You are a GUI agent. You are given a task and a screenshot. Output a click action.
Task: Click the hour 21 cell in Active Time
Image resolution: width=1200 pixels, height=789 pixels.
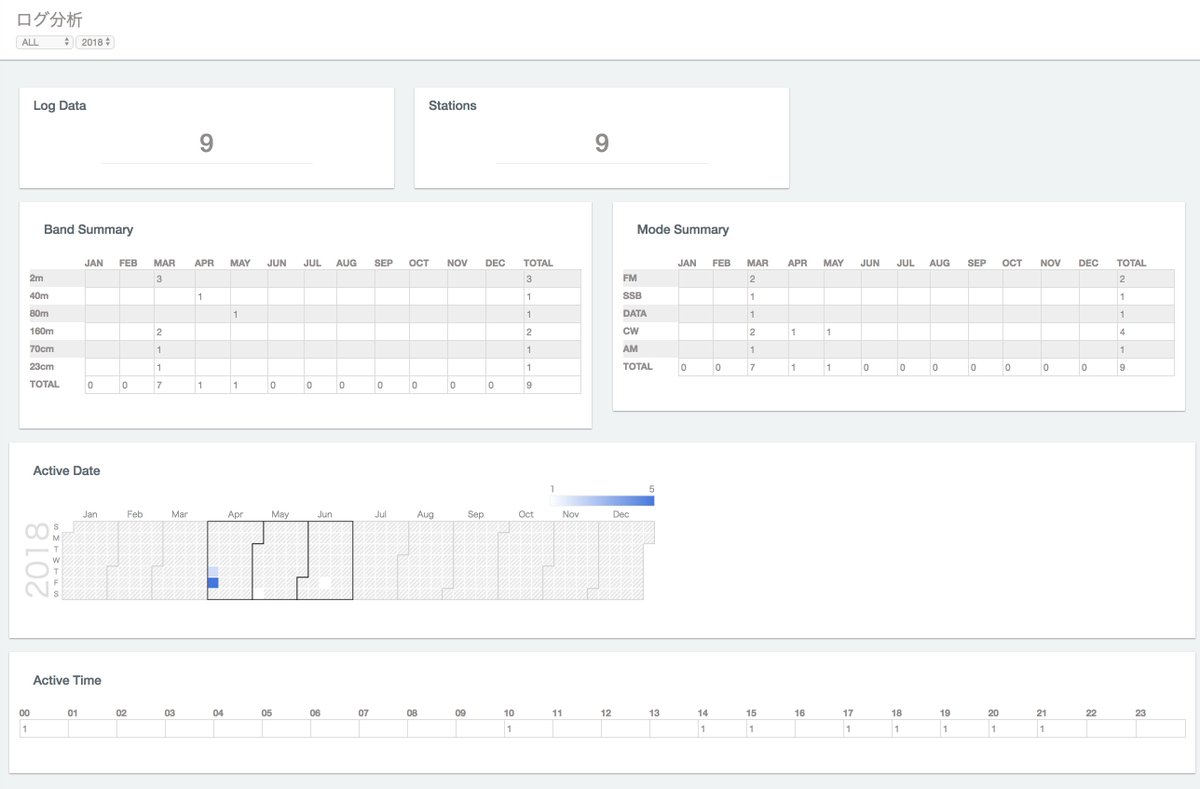click(1062, 729)
